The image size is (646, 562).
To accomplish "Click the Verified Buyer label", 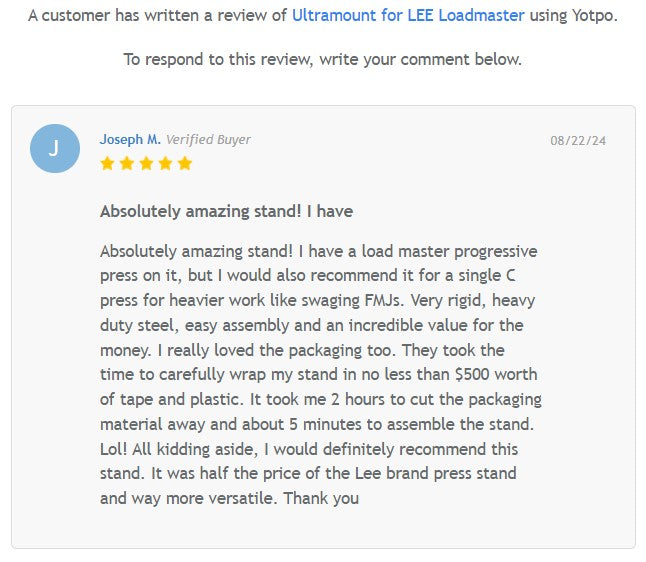I will click(208, 140).
